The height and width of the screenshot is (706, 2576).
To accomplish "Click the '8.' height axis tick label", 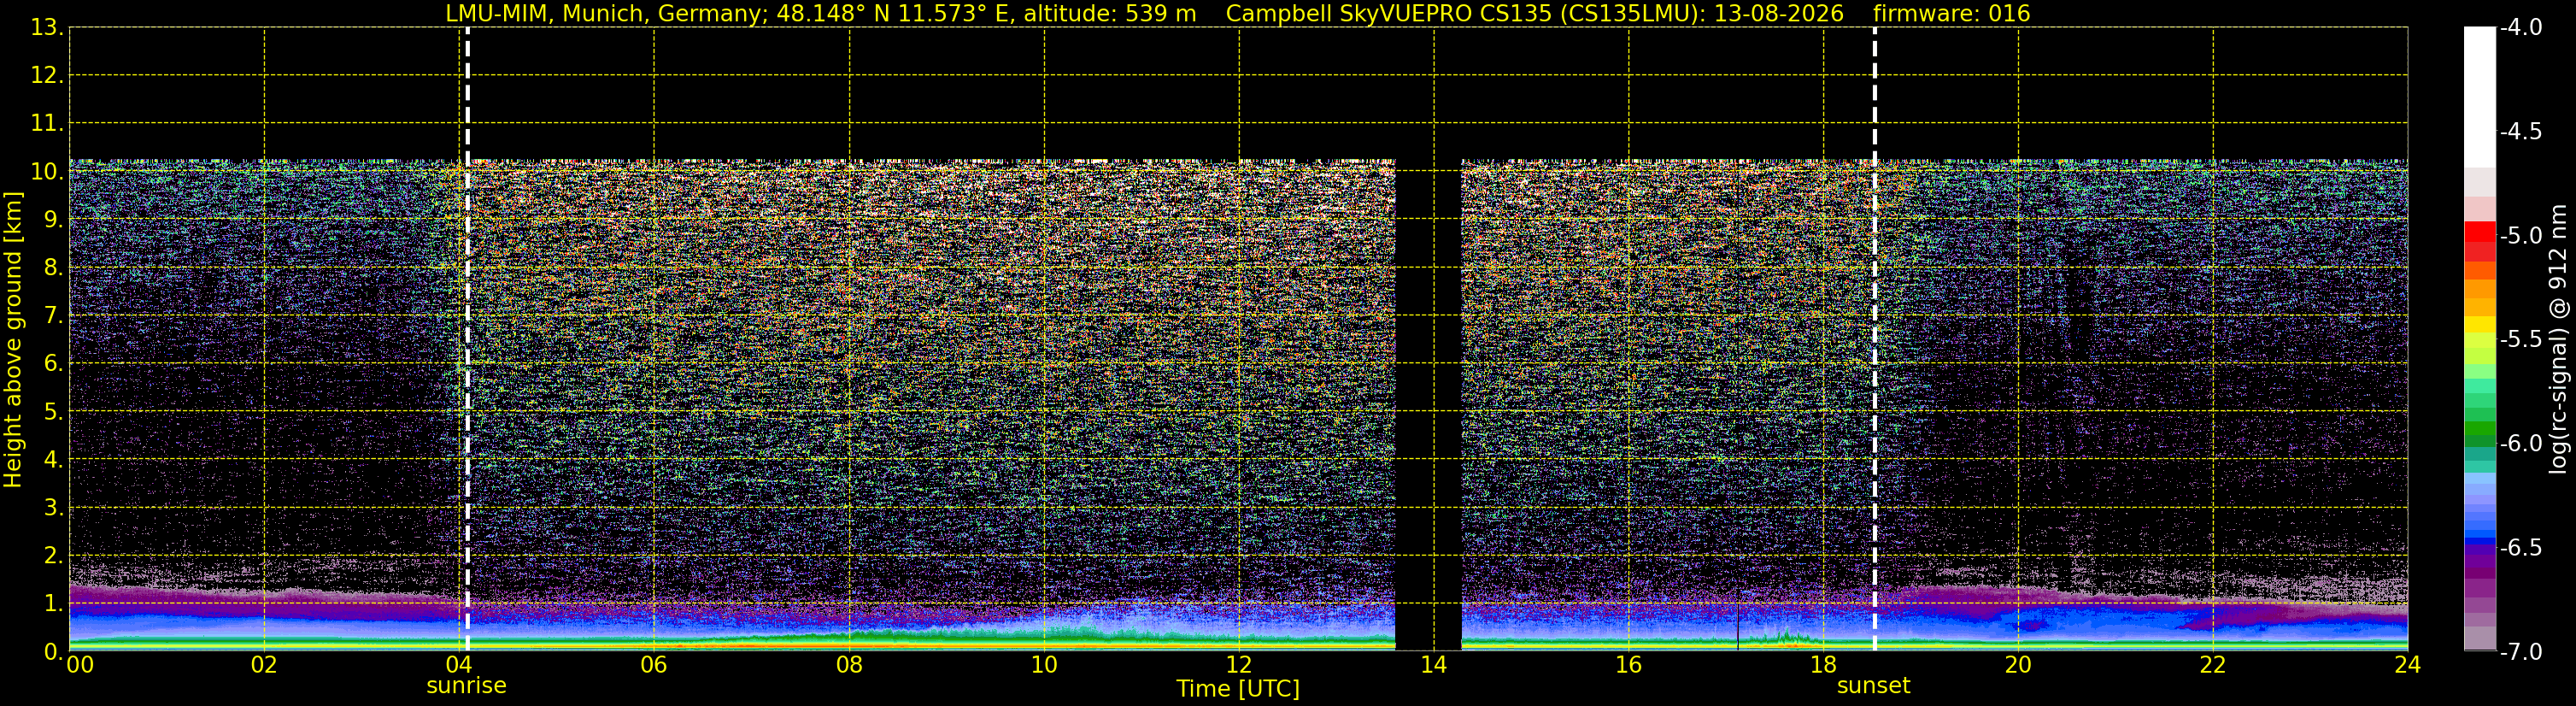I will 54,268.
